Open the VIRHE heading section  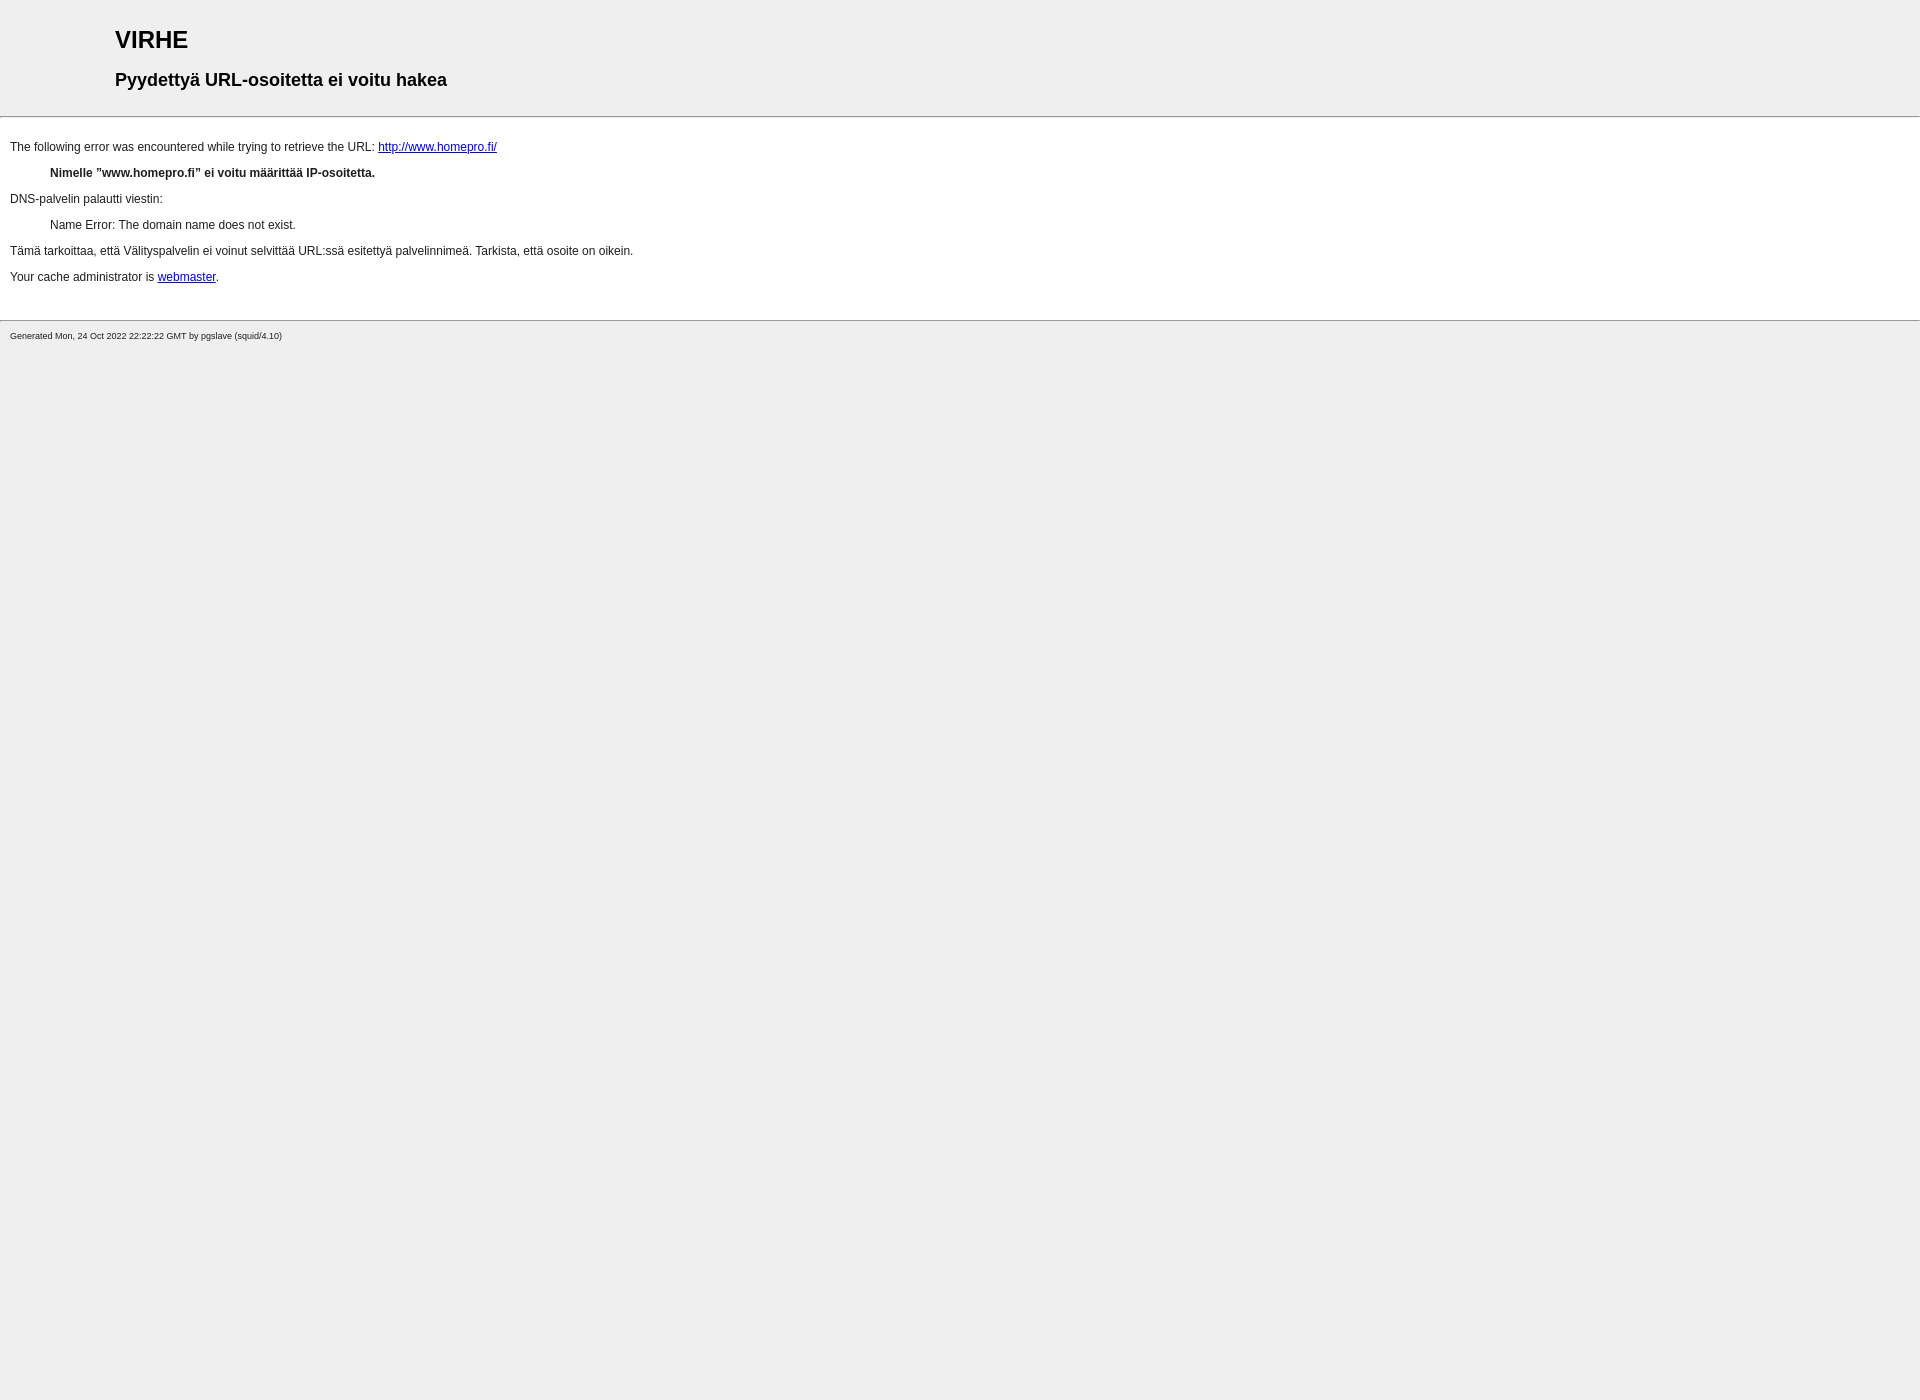click(151, 39)
